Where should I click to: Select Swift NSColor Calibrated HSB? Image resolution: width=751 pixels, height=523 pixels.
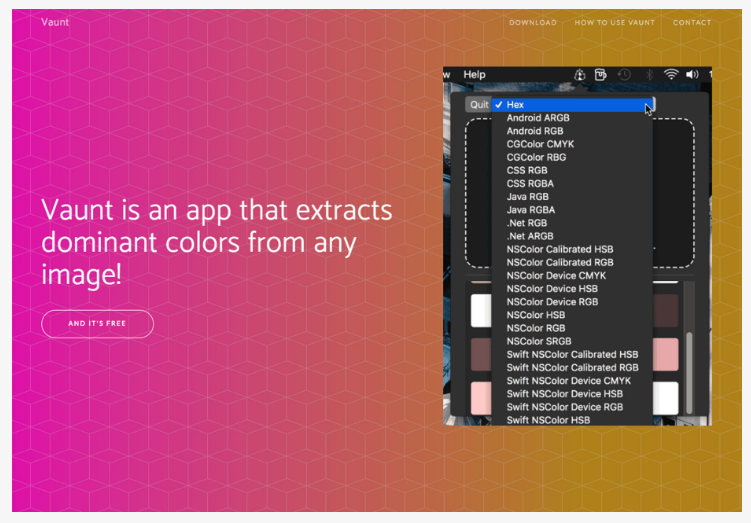572,355
